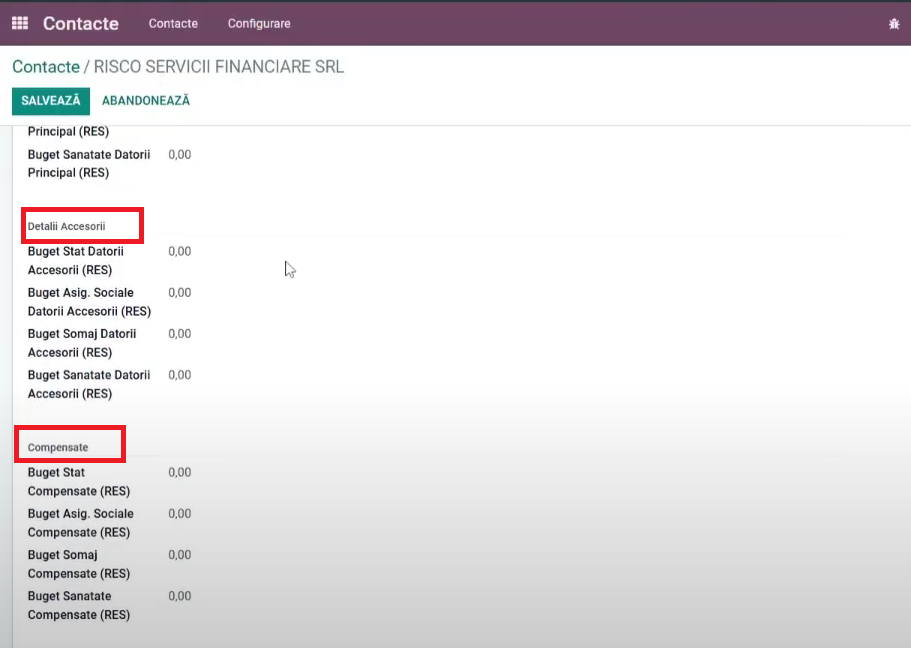Click the ABANDONEAZĂ button

pyautogui.click(x=146, y=101)
